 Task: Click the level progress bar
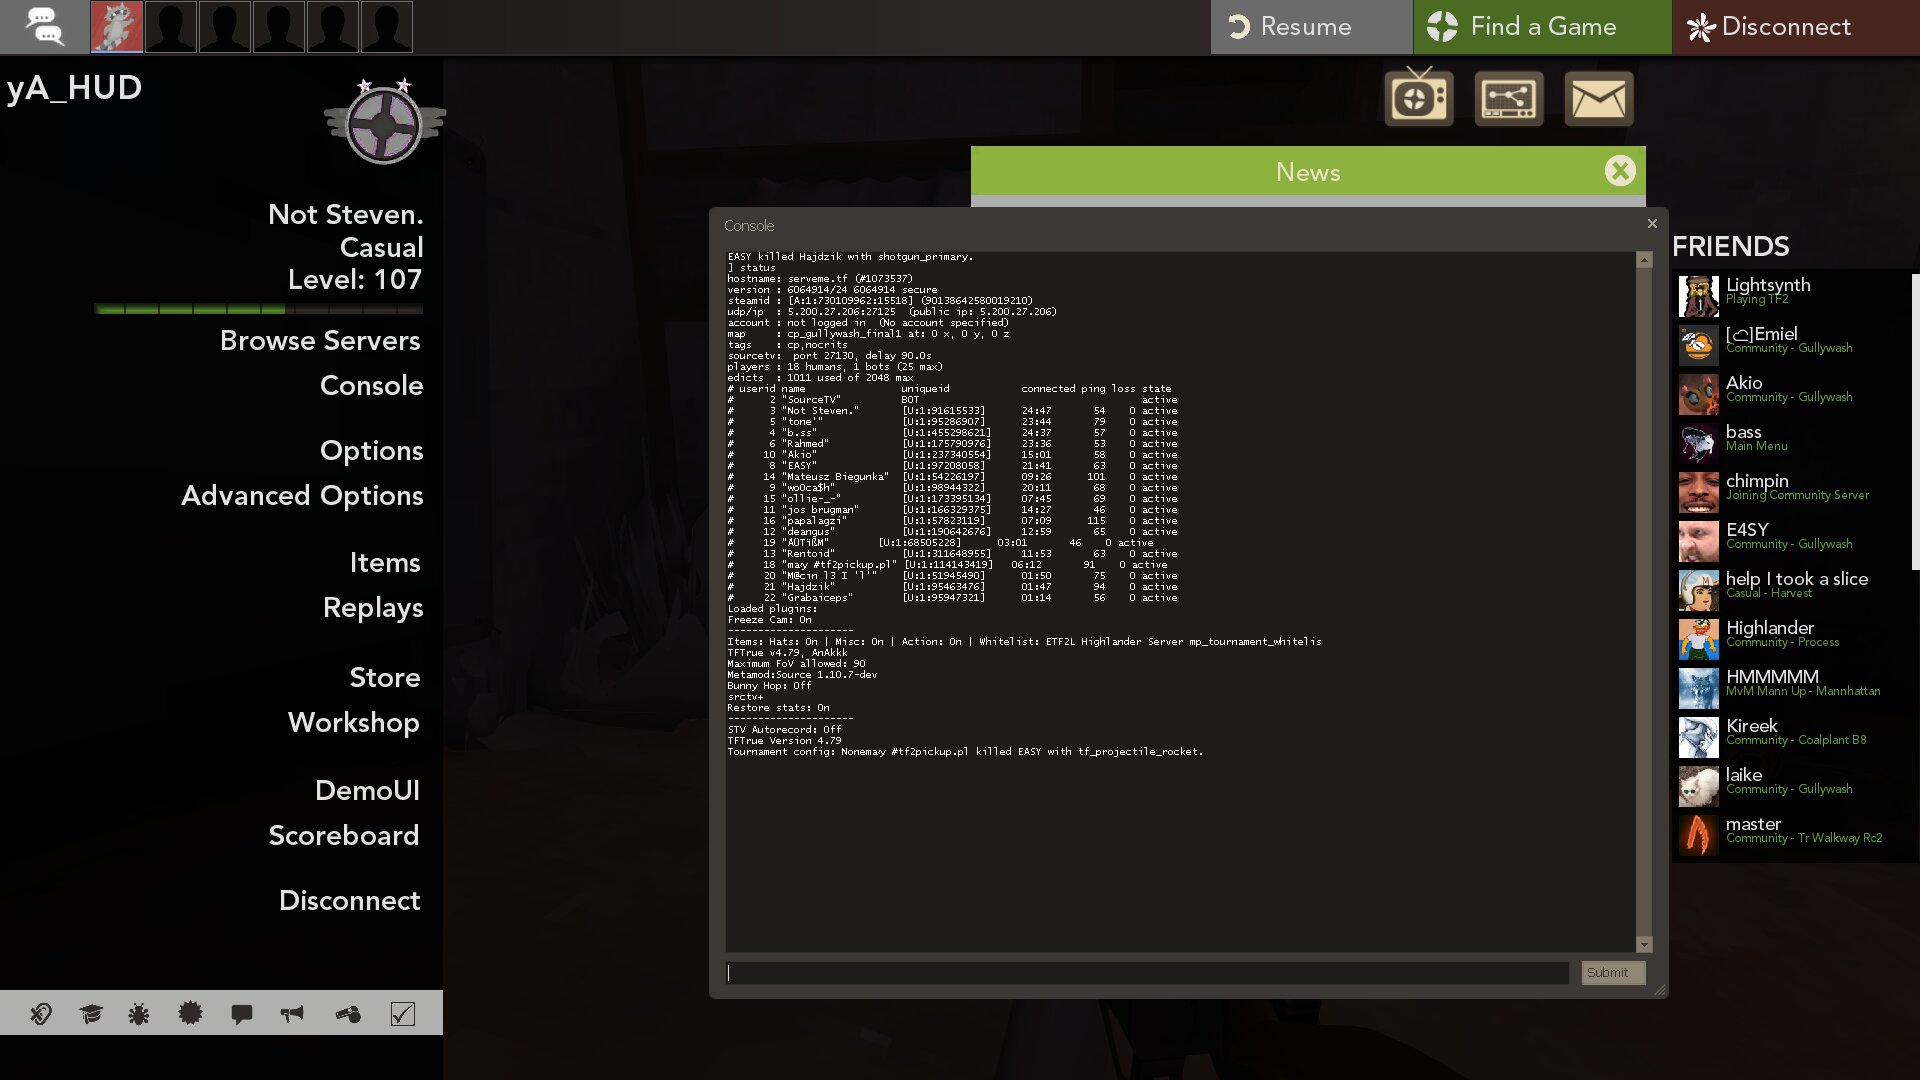click(x=259, y=309)
